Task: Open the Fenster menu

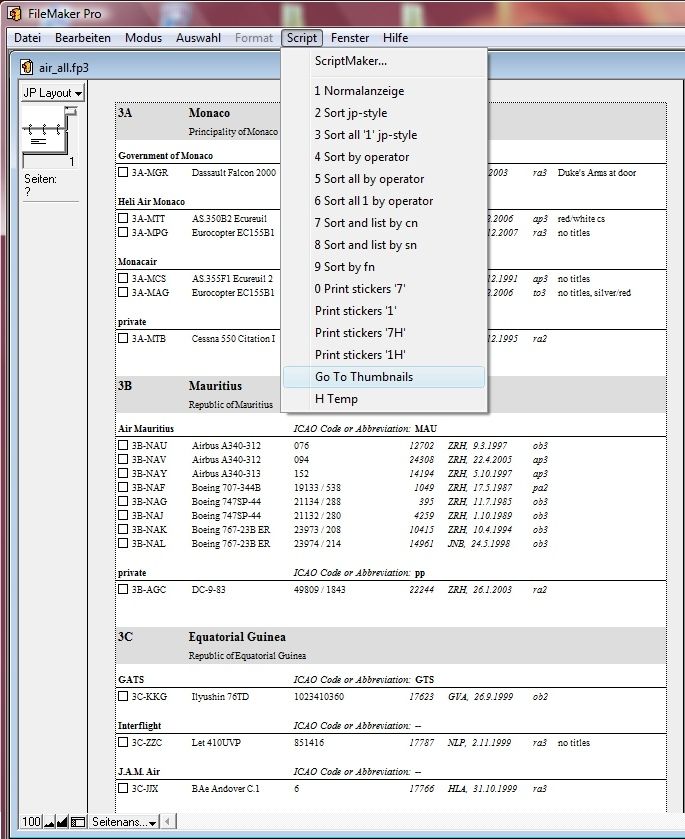Action: click(x=350, y=38)
